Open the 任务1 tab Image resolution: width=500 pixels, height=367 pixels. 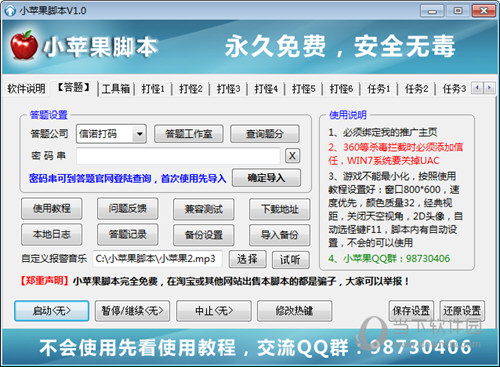pos(379,89)
